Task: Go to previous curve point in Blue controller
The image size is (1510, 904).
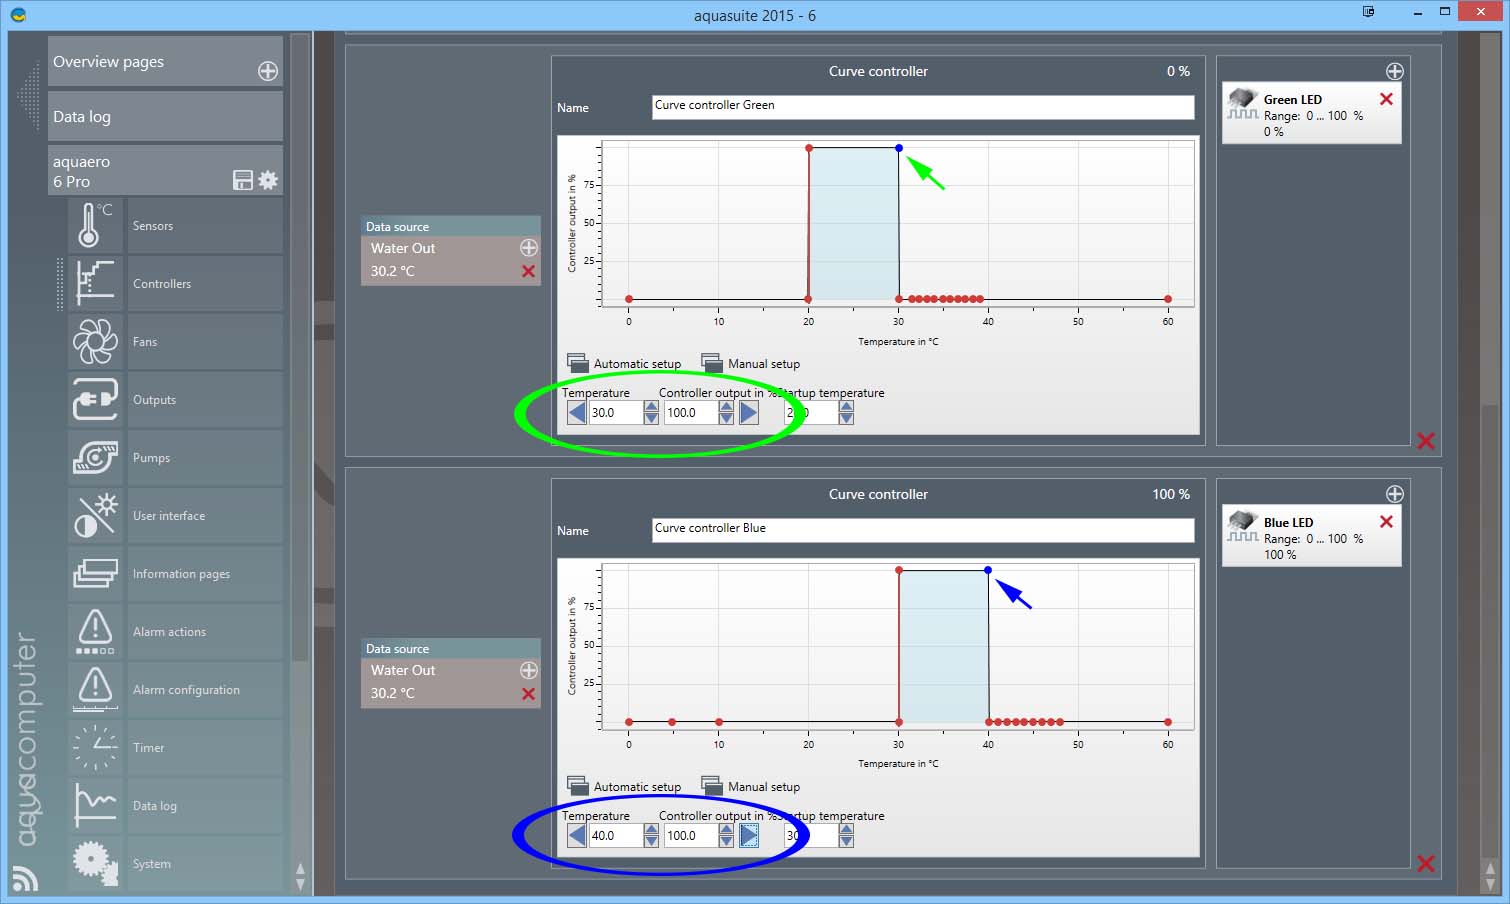Action: coord(577,835)
